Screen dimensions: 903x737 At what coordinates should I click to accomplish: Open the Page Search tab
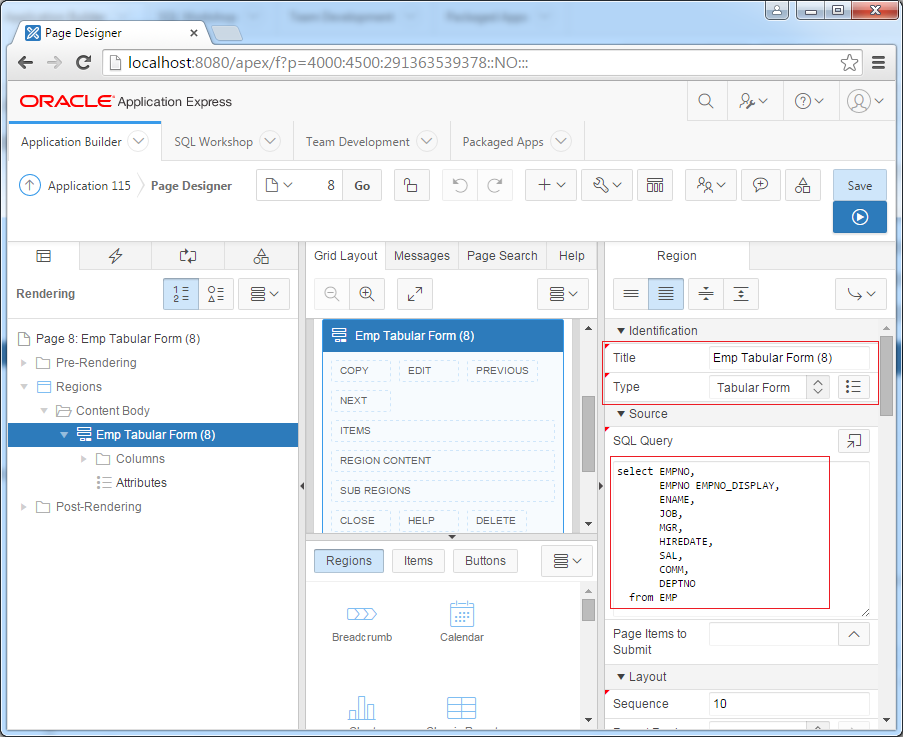click(x=502, y=256)
